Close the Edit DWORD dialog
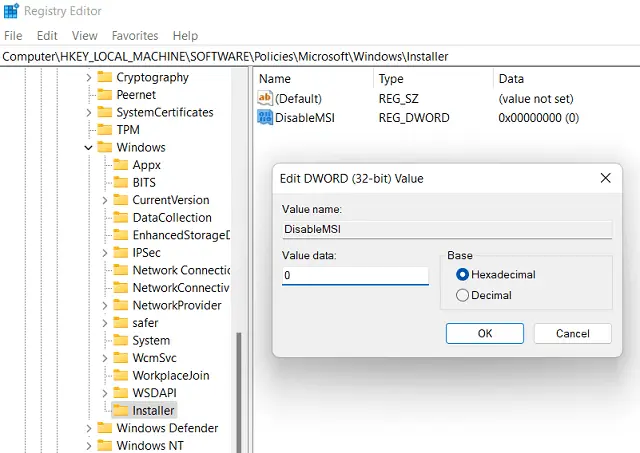The height and width of the screenshot is (453, 640). [x=605, y=178]
